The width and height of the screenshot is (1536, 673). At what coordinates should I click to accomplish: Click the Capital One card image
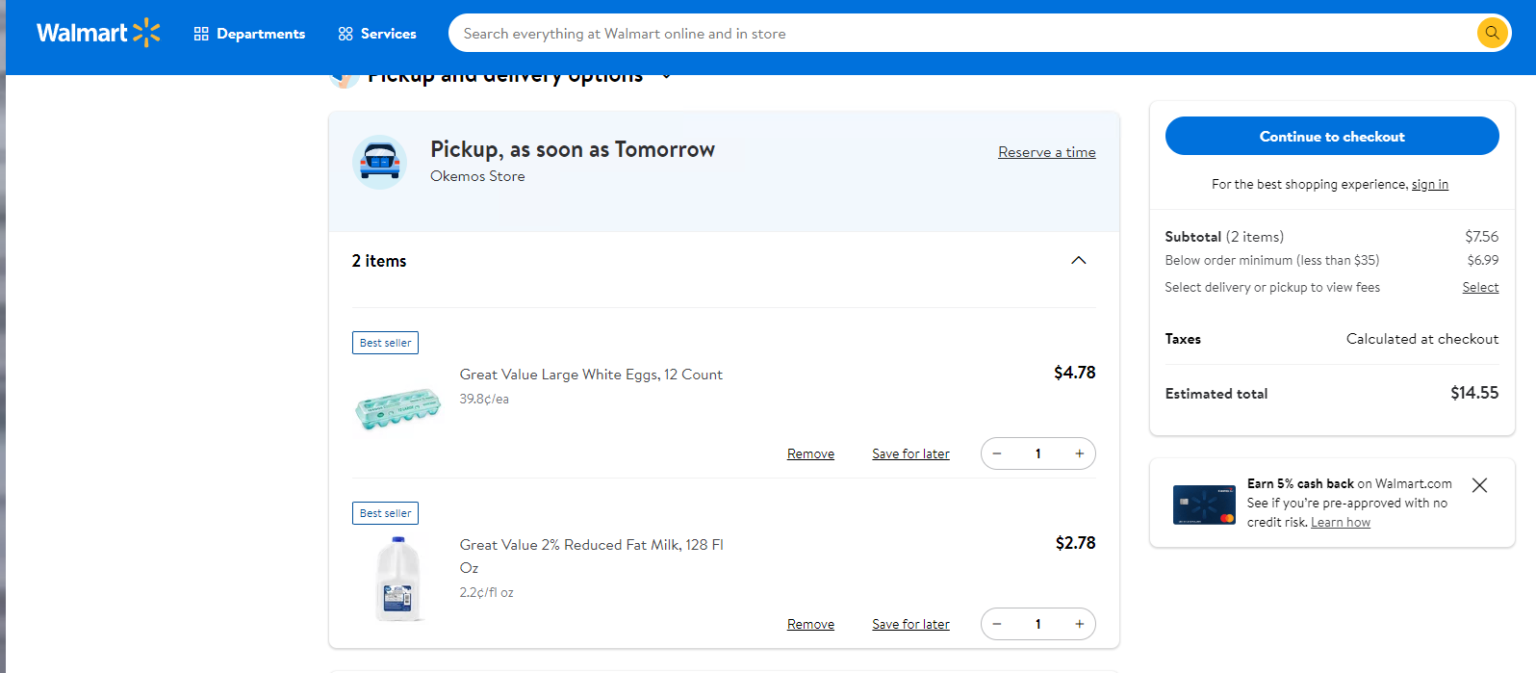(x=1204, y=504)
